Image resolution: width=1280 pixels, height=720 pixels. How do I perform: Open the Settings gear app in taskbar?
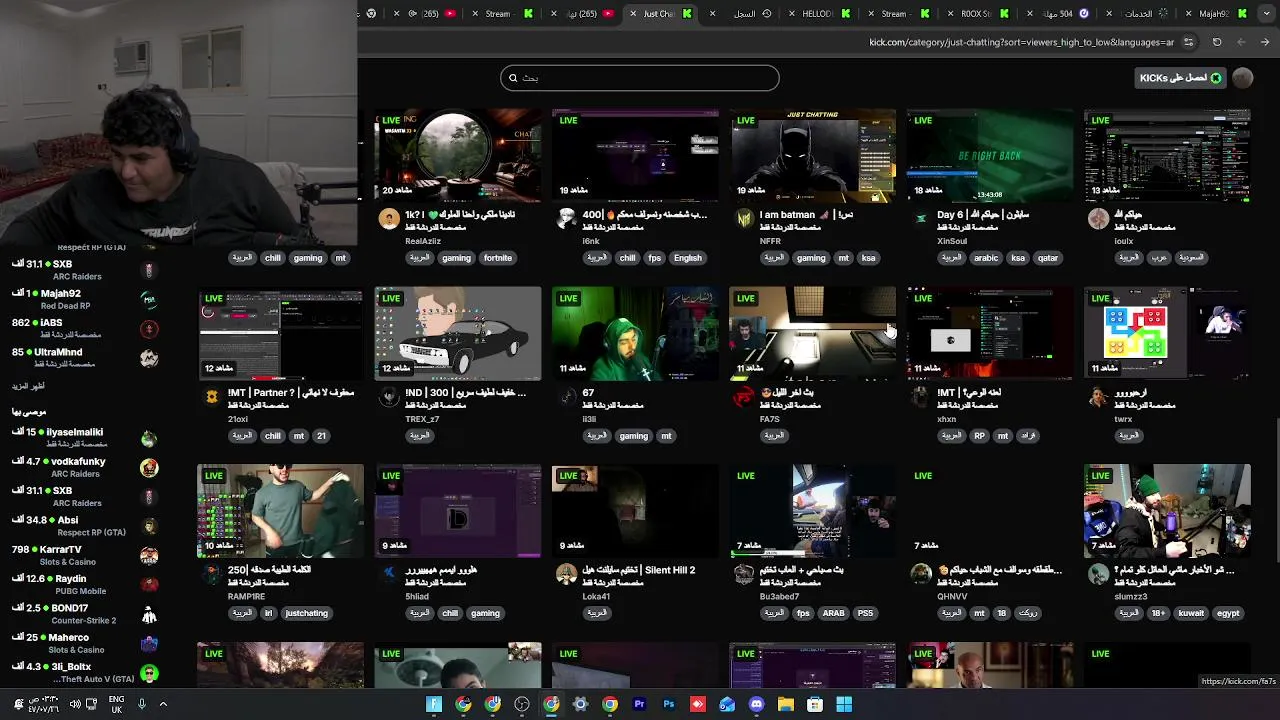click(x=580, y=704)
